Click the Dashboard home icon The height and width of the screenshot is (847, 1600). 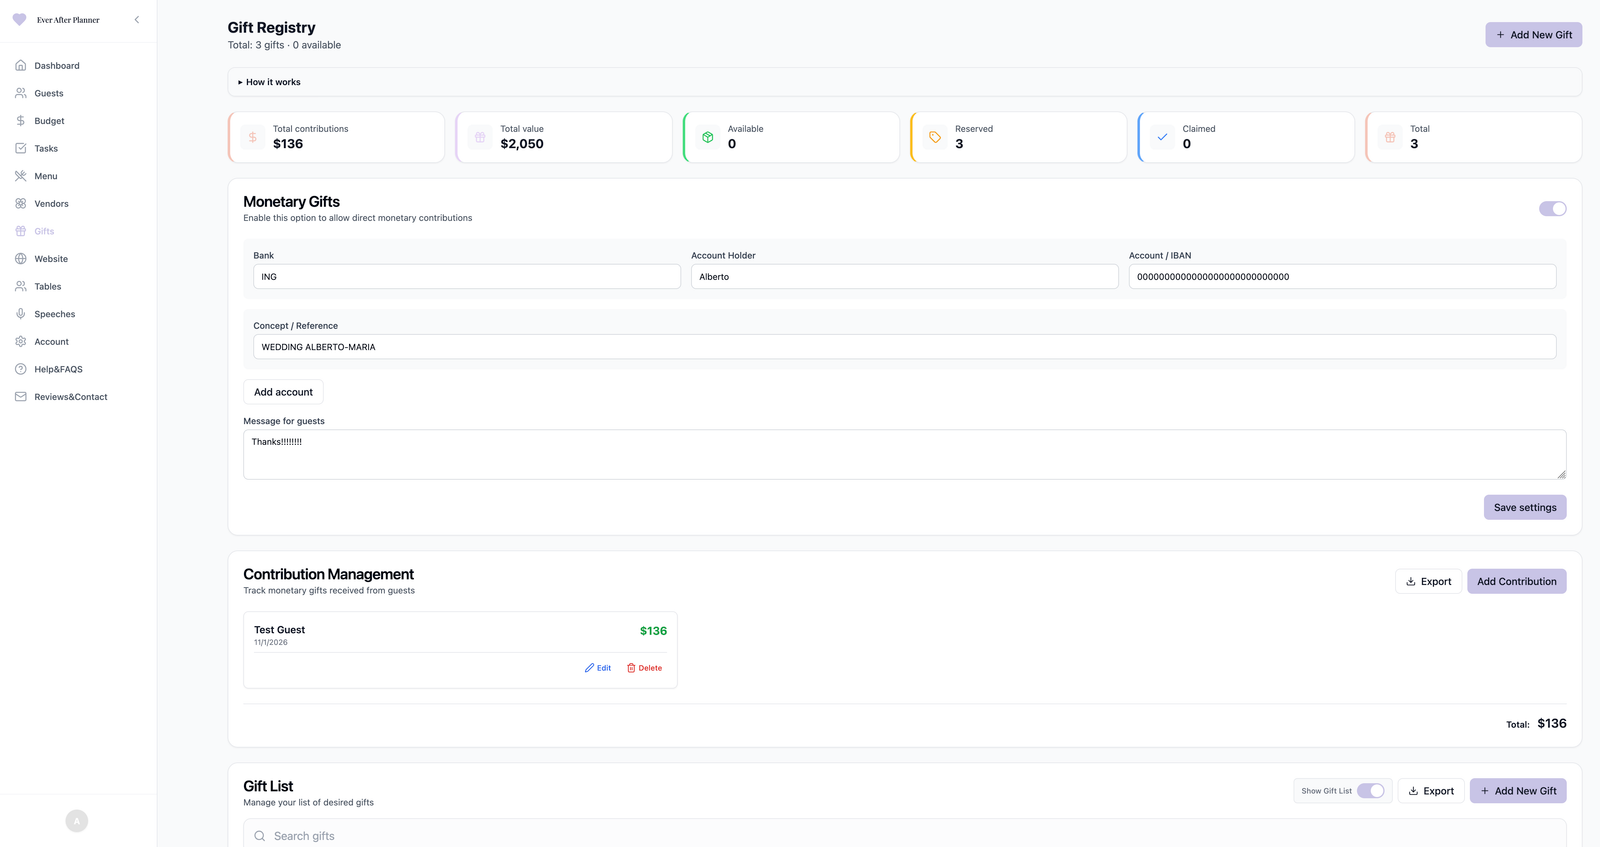pos(21,66)
